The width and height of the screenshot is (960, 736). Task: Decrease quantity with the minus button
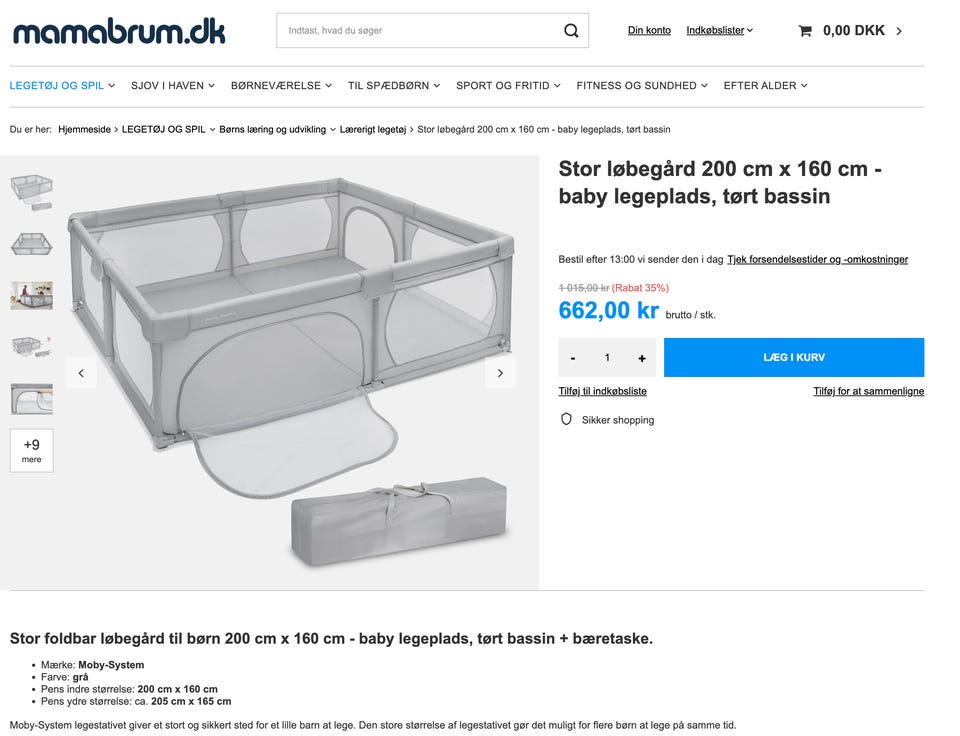point(573,358)
